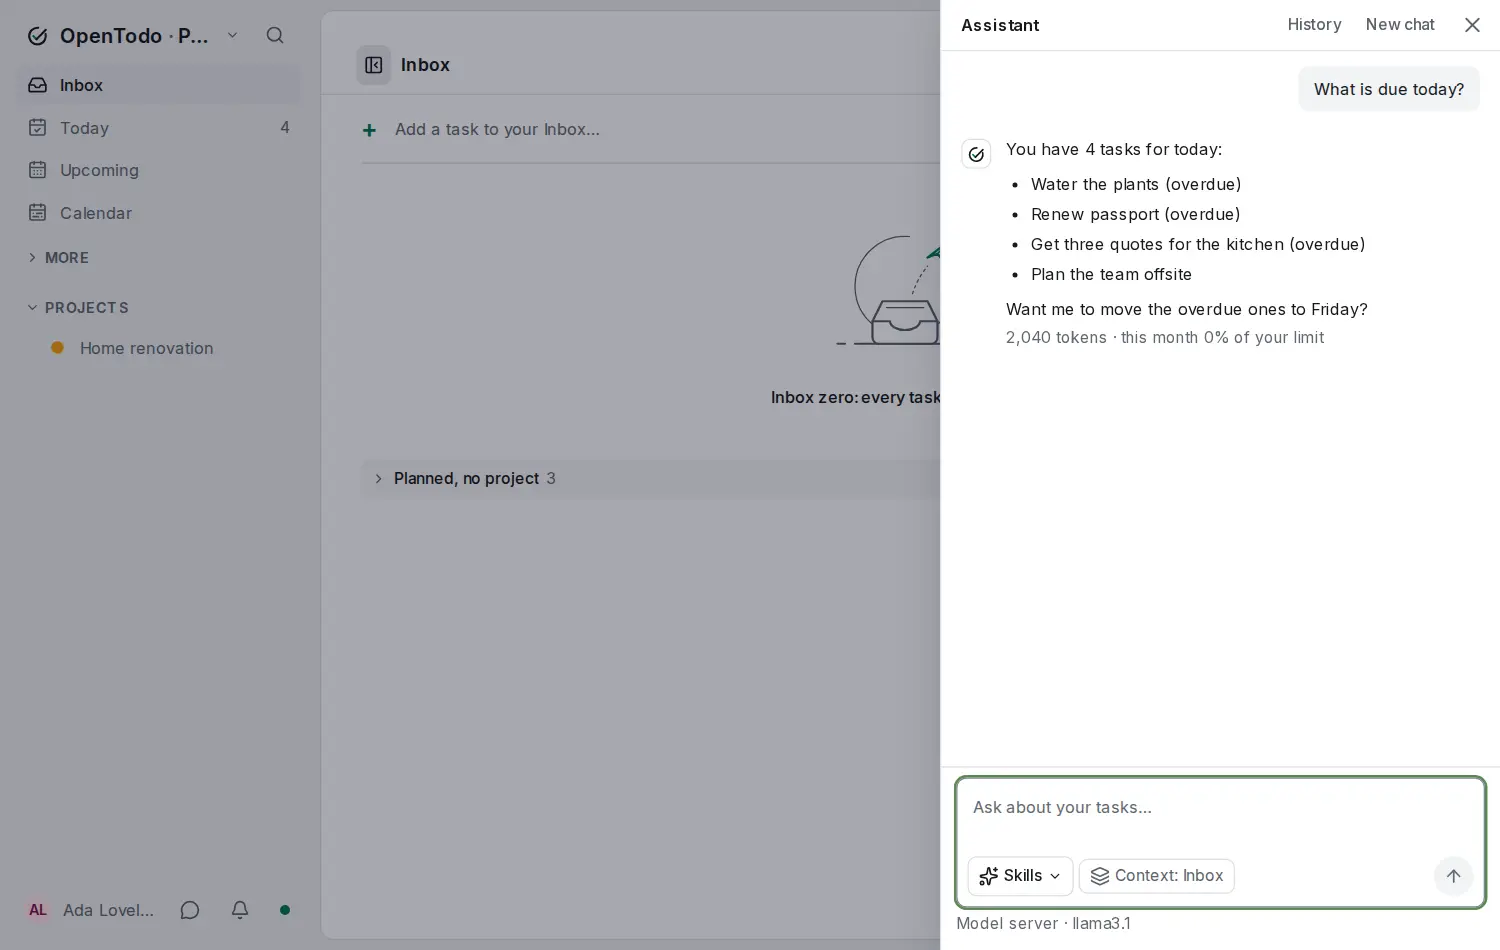The width and height of the screenshot is (1500, 950).
Task: Click the Upcoming calendar icon
Action: pyautogui.click(x=38, y=170)
